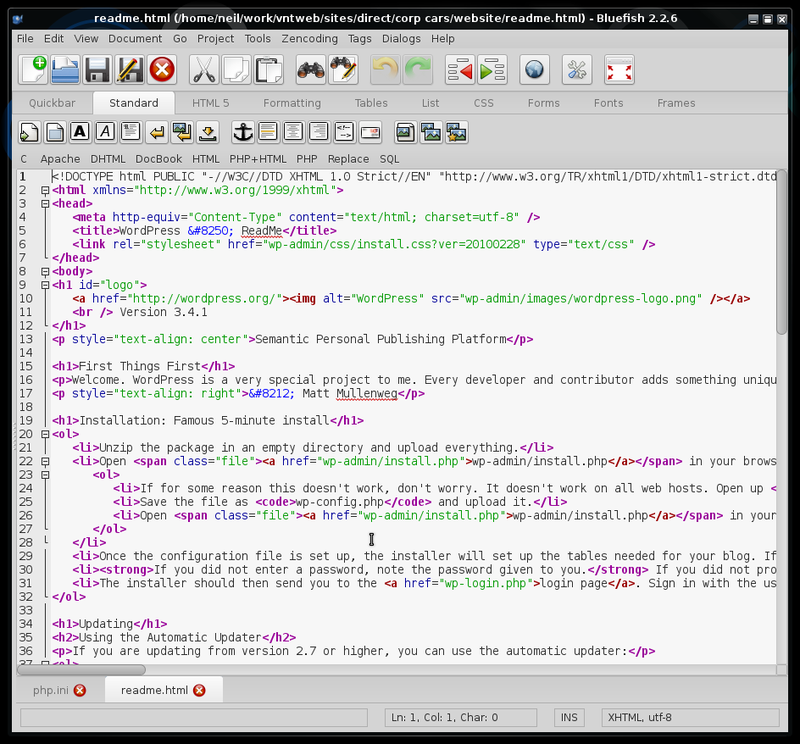Screen dimensions: 800x744
Task: Indent with the green right arrow icon
Action: pyautogui.click(x=493, y=70)
